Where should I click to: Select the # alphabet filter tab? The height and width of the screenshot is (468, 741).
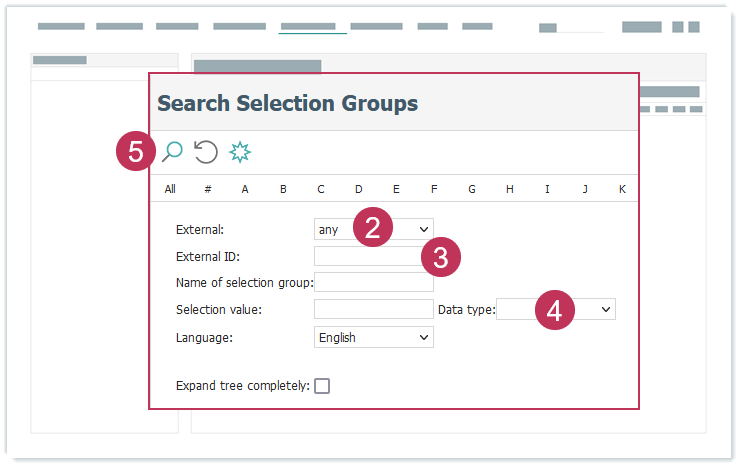pyautogui.click(x=207, y=189)
